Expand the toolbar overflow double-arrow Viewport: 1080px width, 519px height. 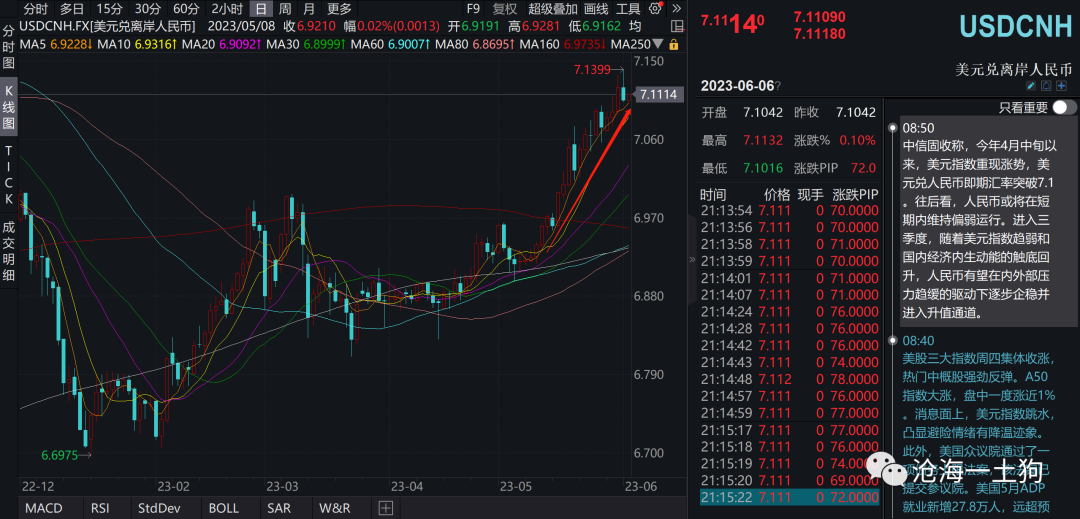676,9
